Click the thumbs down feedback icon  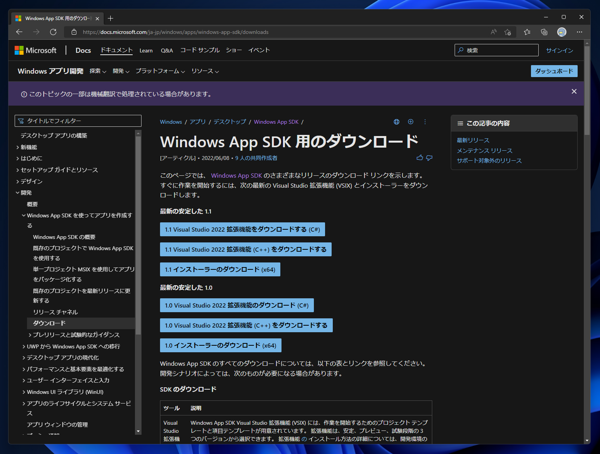[429, 158]
